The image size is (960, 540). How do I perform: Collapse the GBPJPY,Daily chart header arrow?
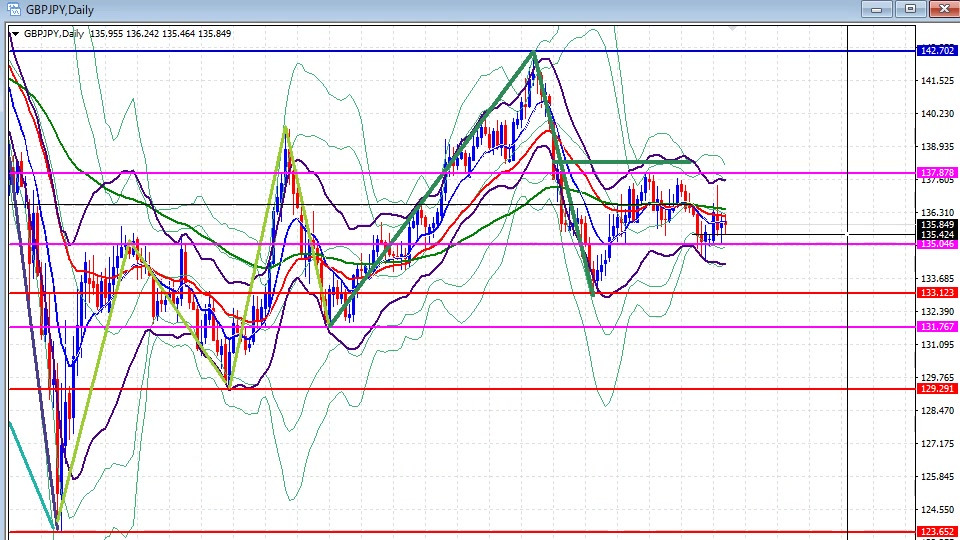pos(15,34)
